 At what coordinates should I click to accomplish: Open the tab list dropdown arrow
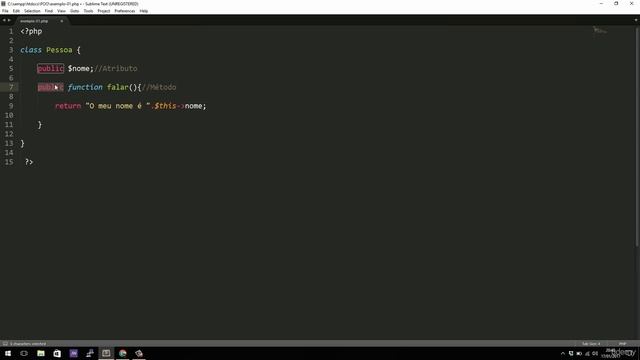pos(636,20)
